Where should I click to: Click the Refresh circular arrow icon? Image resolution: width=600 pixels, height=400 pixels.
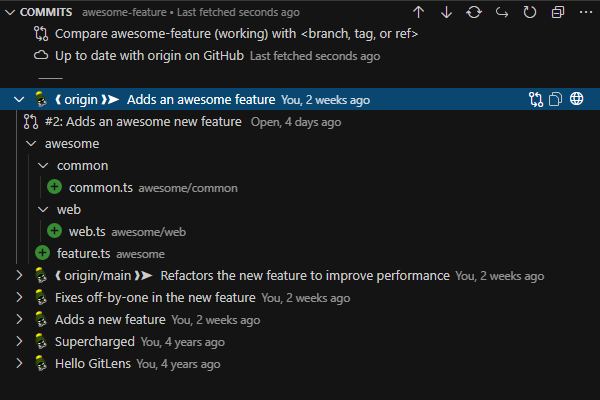[530, 12]
